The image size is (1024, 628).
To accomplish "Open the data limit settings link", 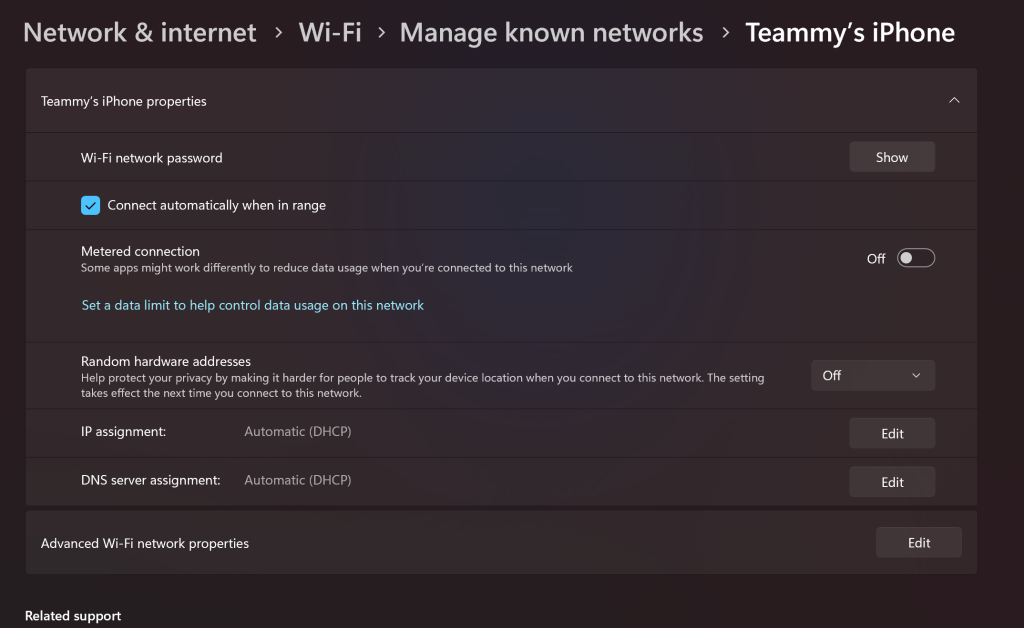I will point(253,306).
